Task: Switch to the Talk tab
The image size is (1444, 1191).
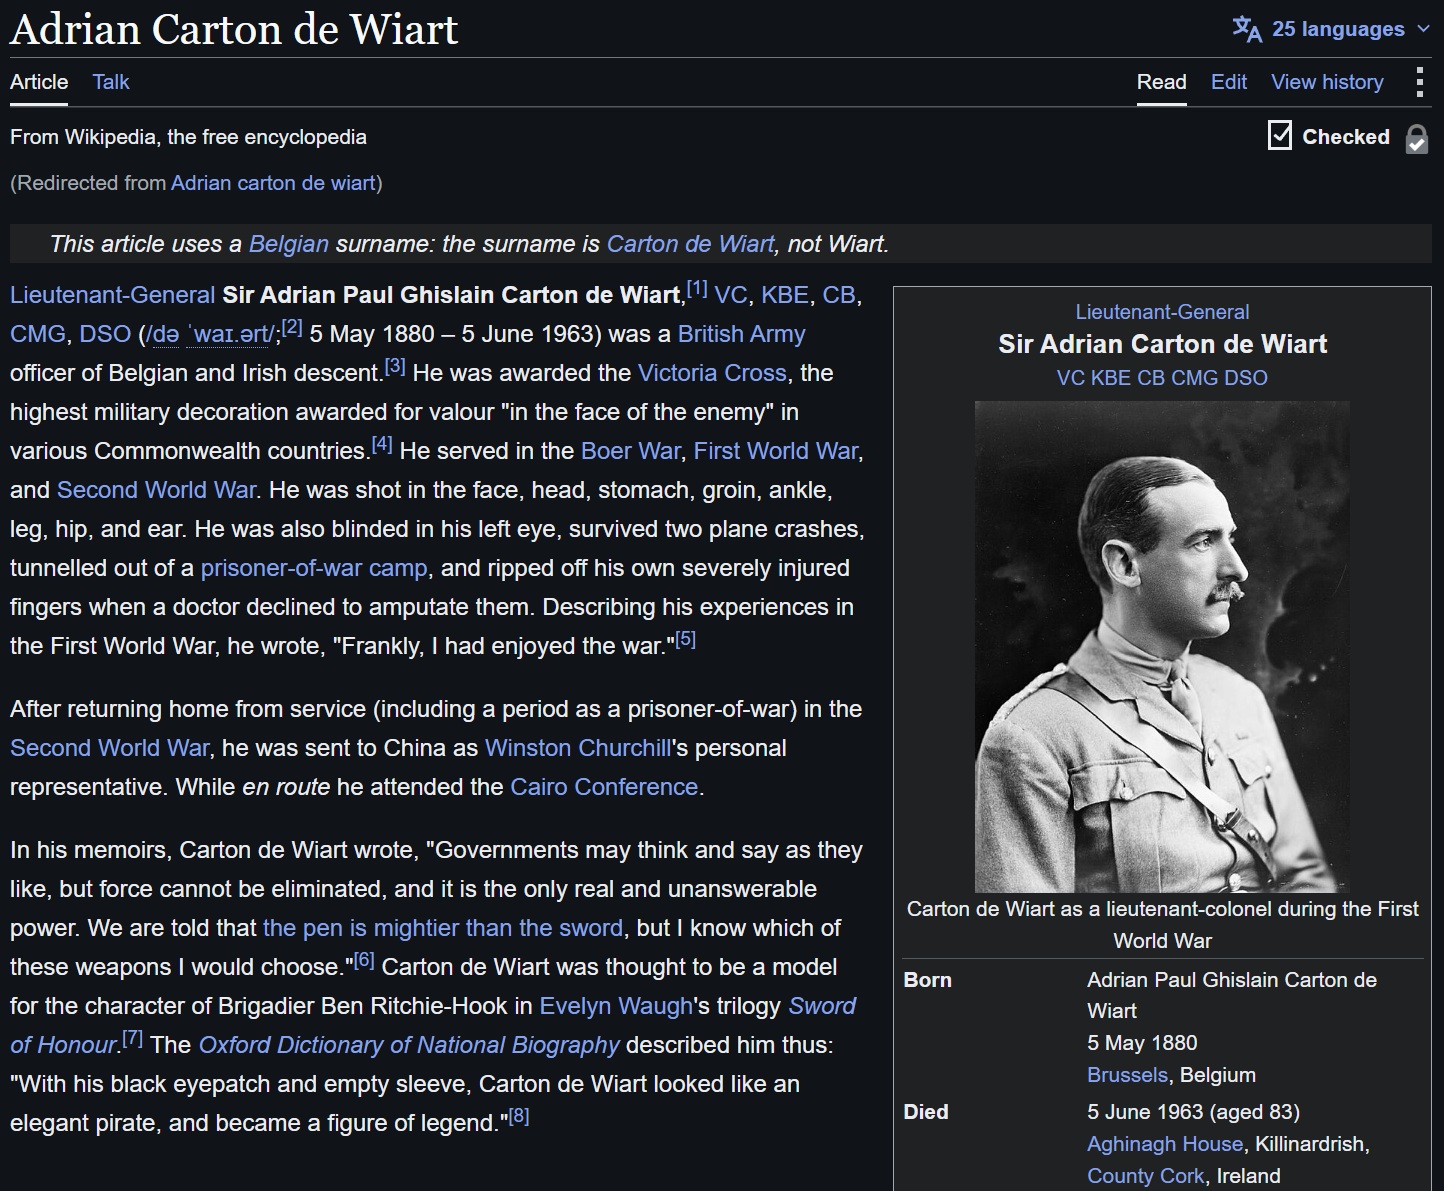Action: [111, 82]
